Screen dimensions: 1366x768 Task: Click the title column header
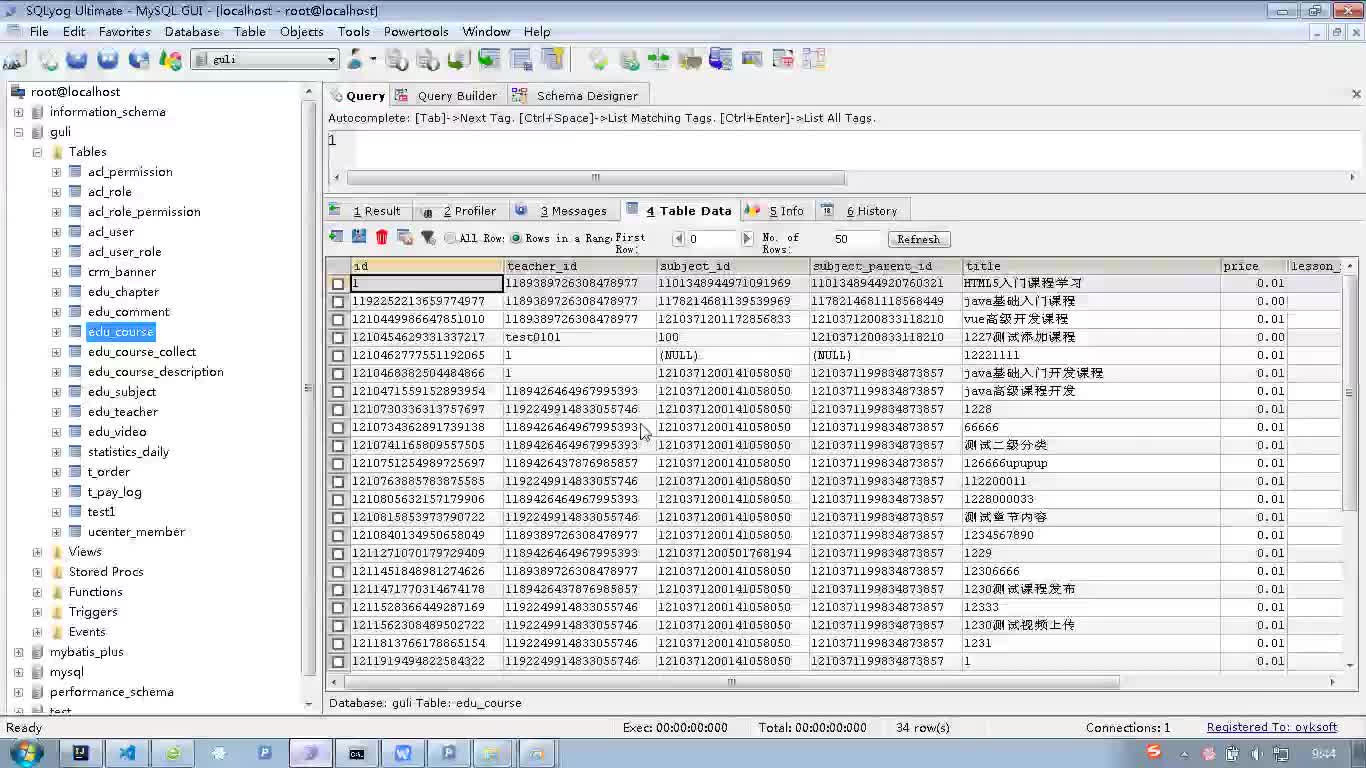click(1091, 266)
